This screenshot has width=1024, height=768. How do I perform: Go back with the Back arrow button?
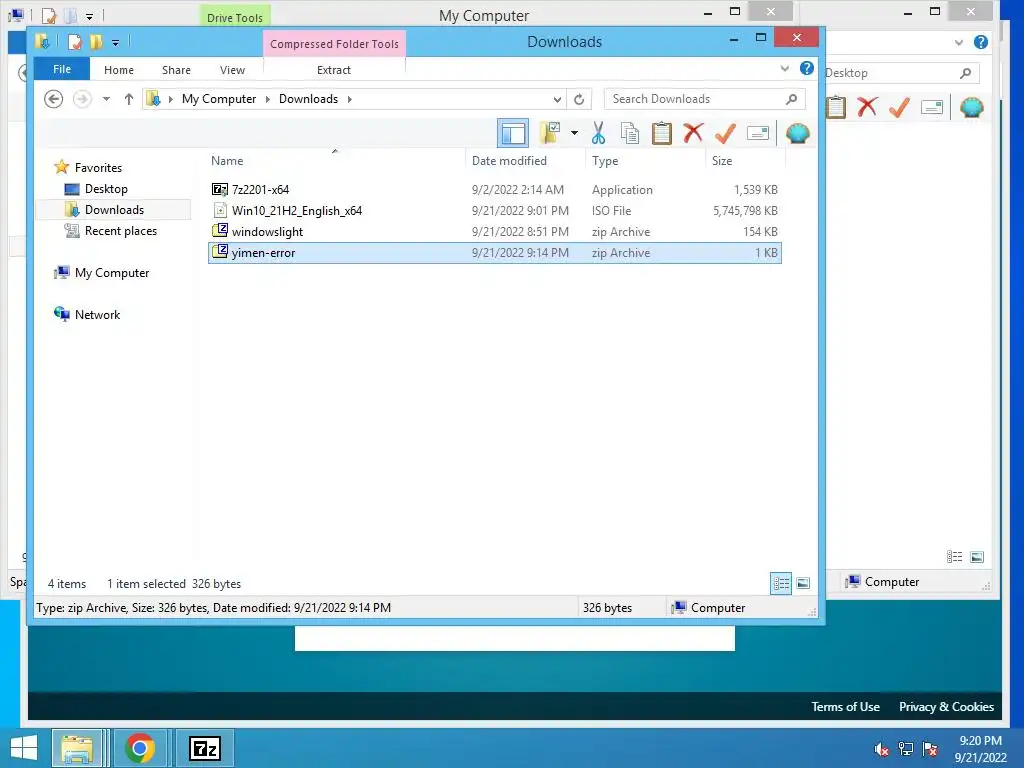tap(54, 99)
